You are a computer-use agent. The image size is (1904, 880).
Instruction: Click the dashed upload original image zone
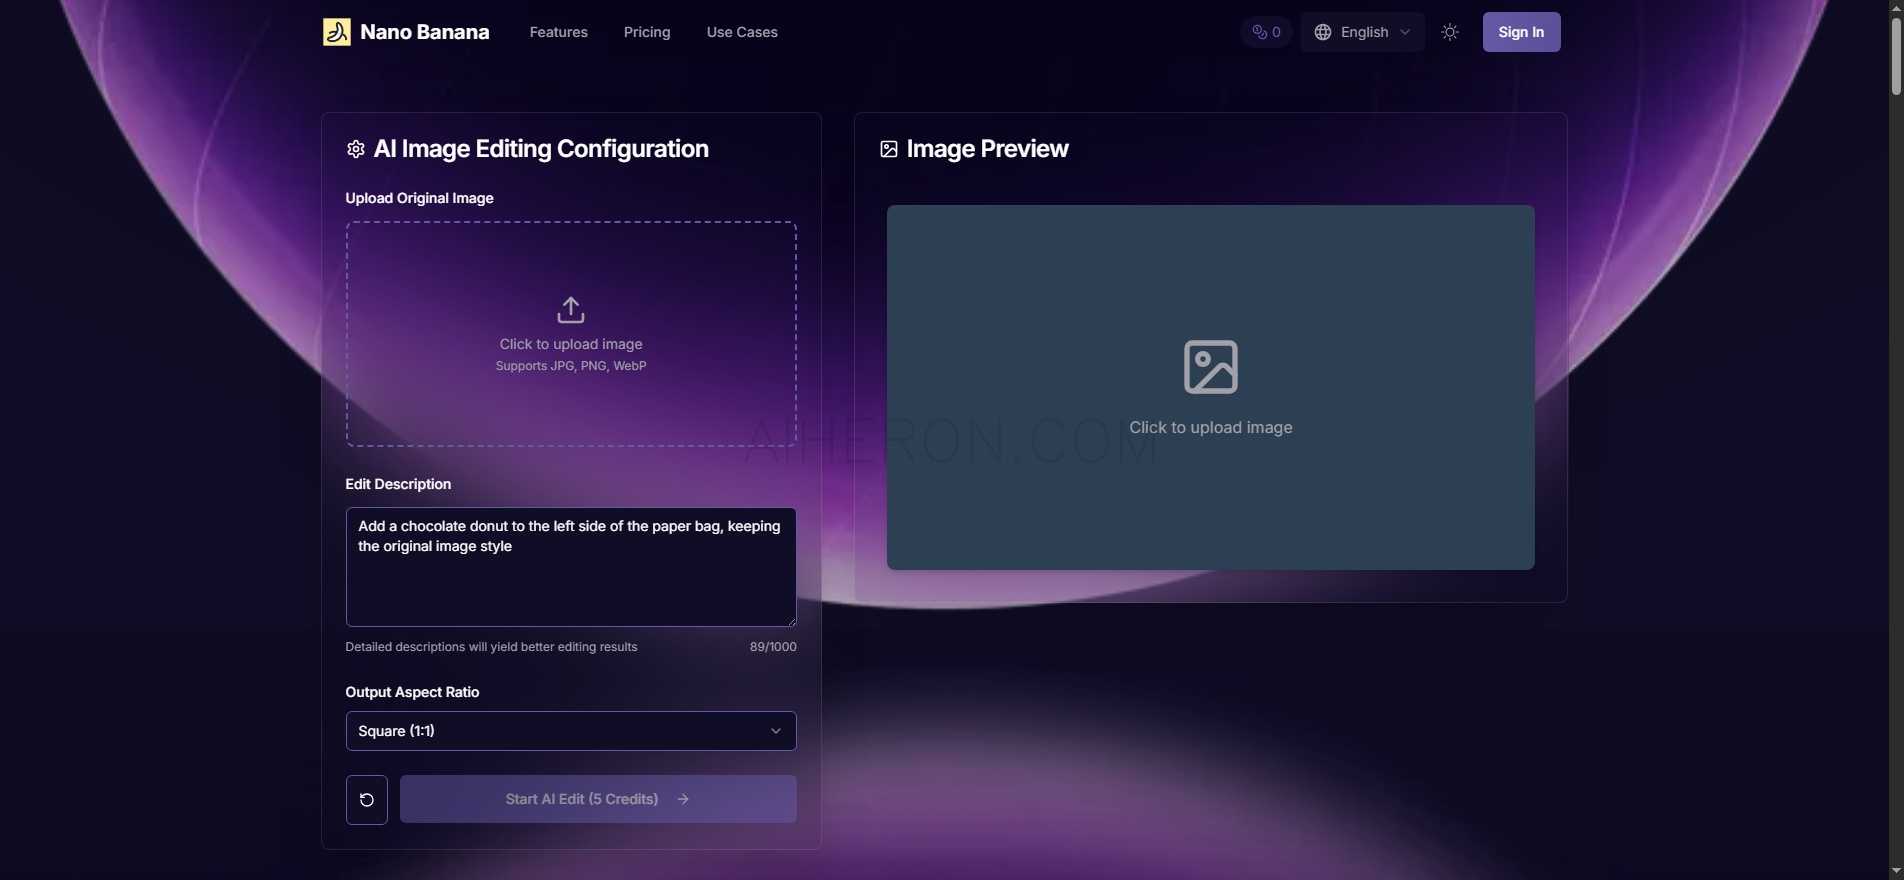pyautogui.click(x=571, y=334)
